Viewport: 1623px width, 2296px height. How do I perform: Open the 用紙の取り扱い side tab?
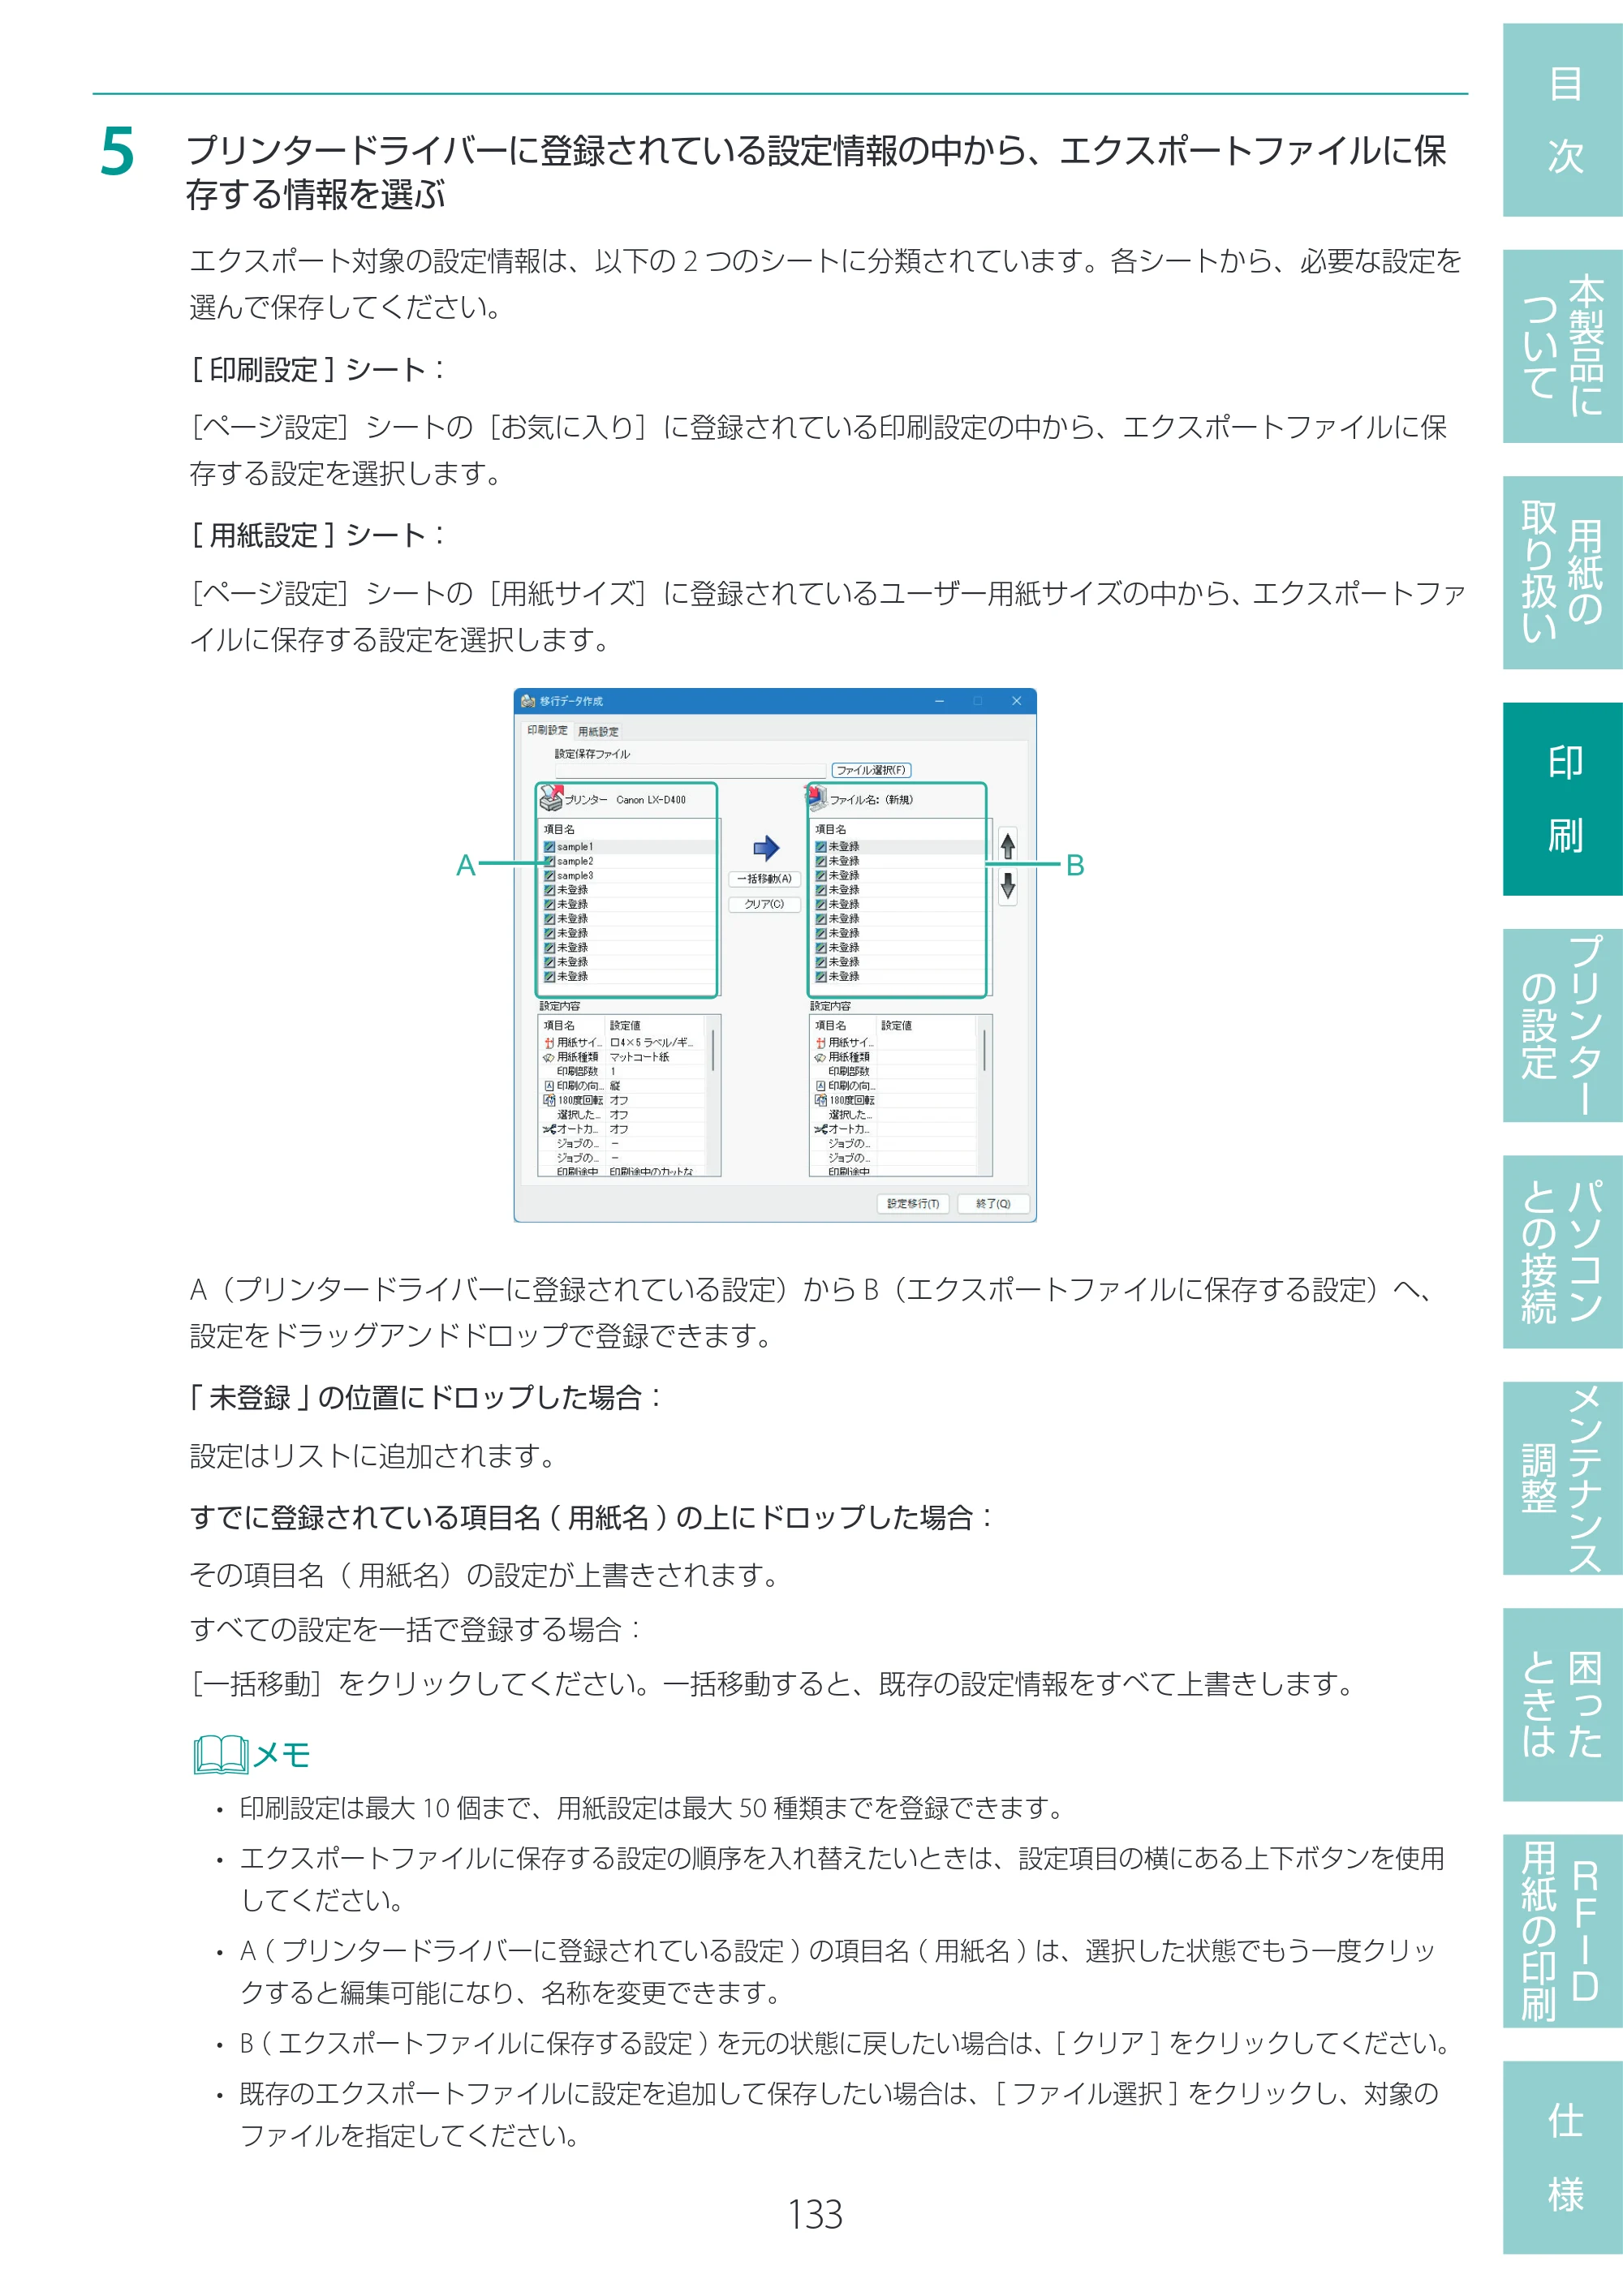pyautogui.click(x=1563, y=572)
